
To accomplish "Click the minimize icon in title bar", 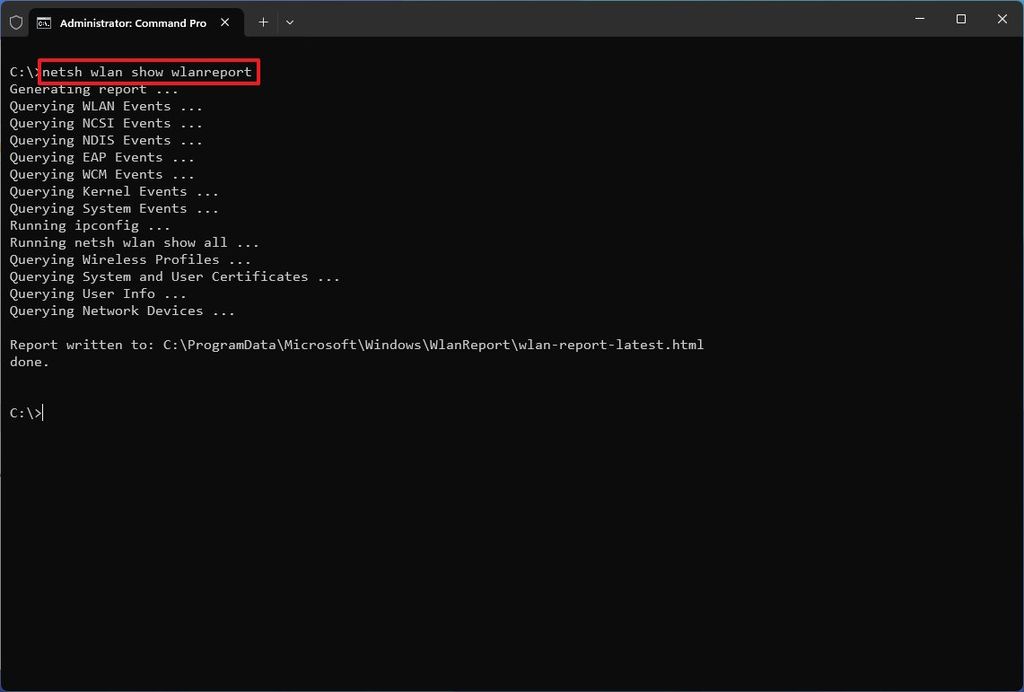I will pos(918,19).
